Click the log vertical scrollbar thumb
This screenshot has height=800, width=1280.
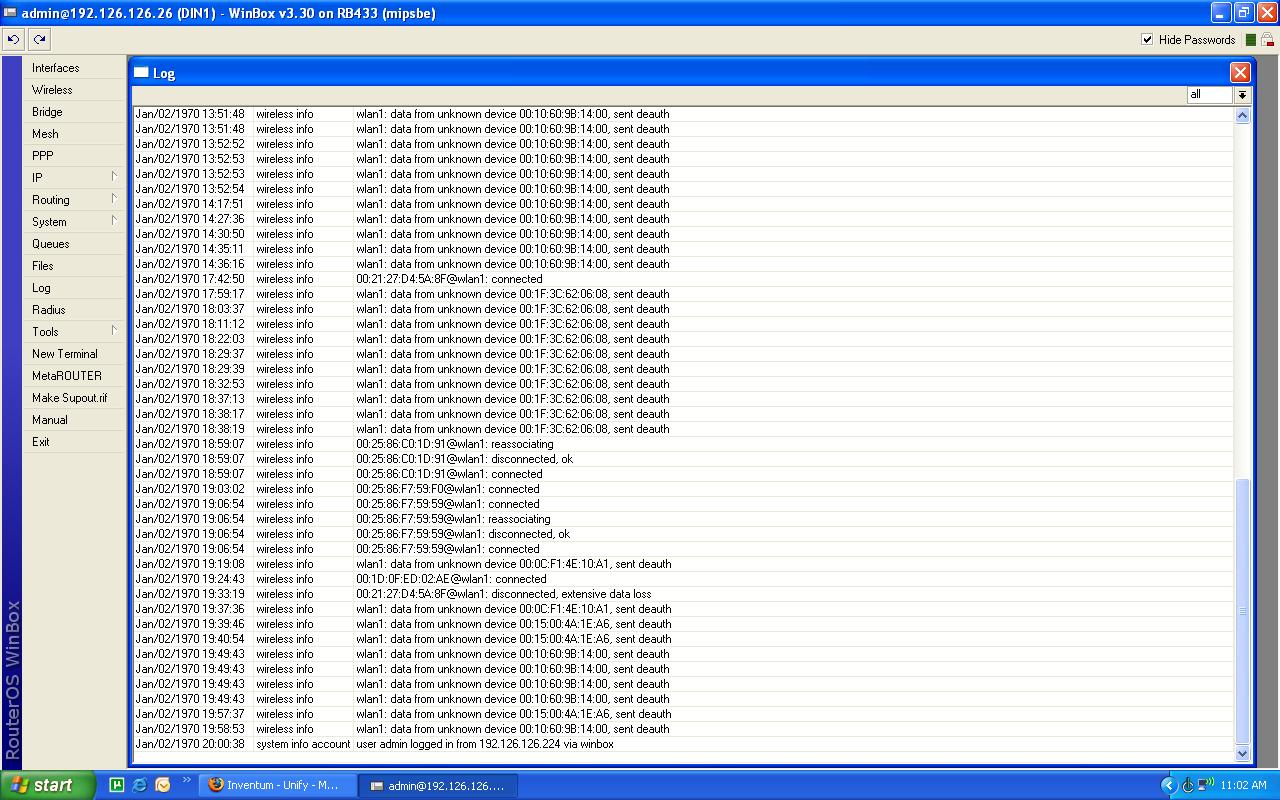(x=1242, y=610)
